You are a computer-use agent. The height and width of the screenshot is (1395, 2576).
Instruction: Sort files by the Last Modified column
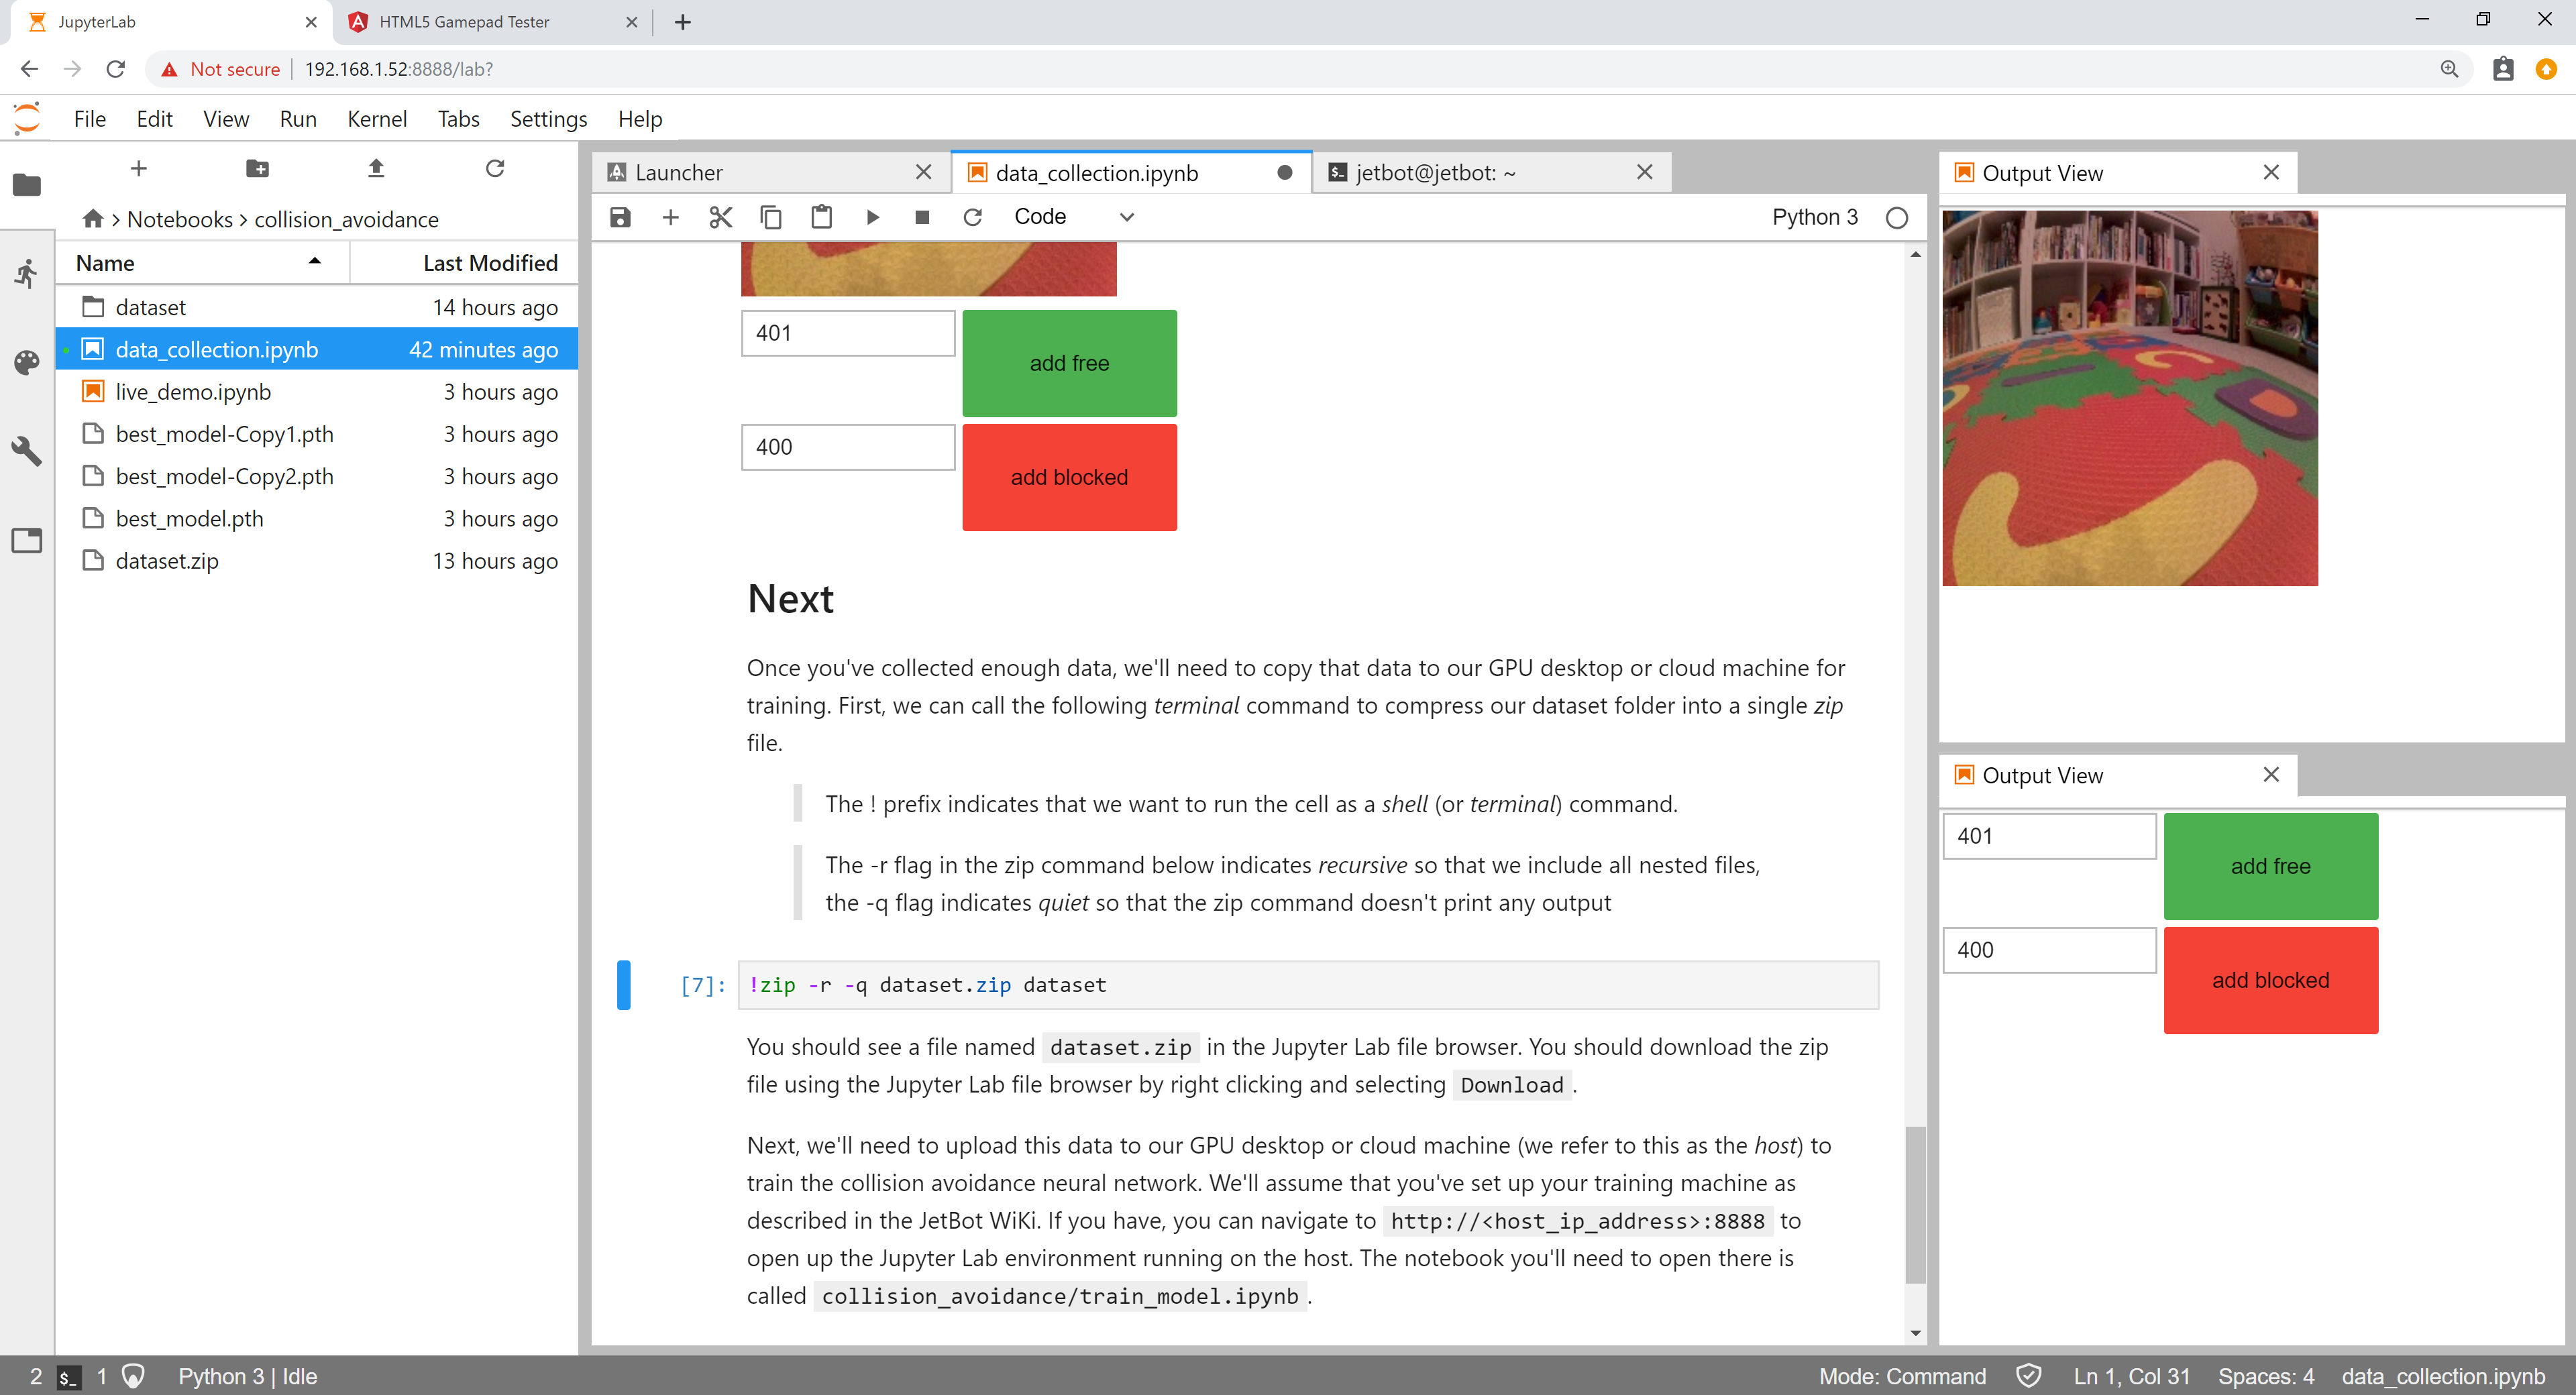tap(489, 263)
